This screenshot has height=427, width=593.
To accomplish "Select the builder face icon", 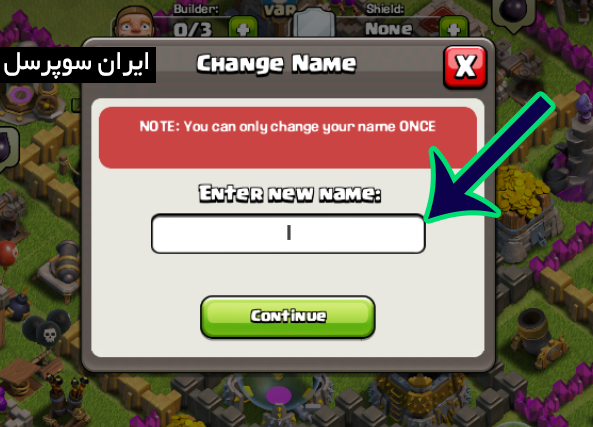I will 134,23.
